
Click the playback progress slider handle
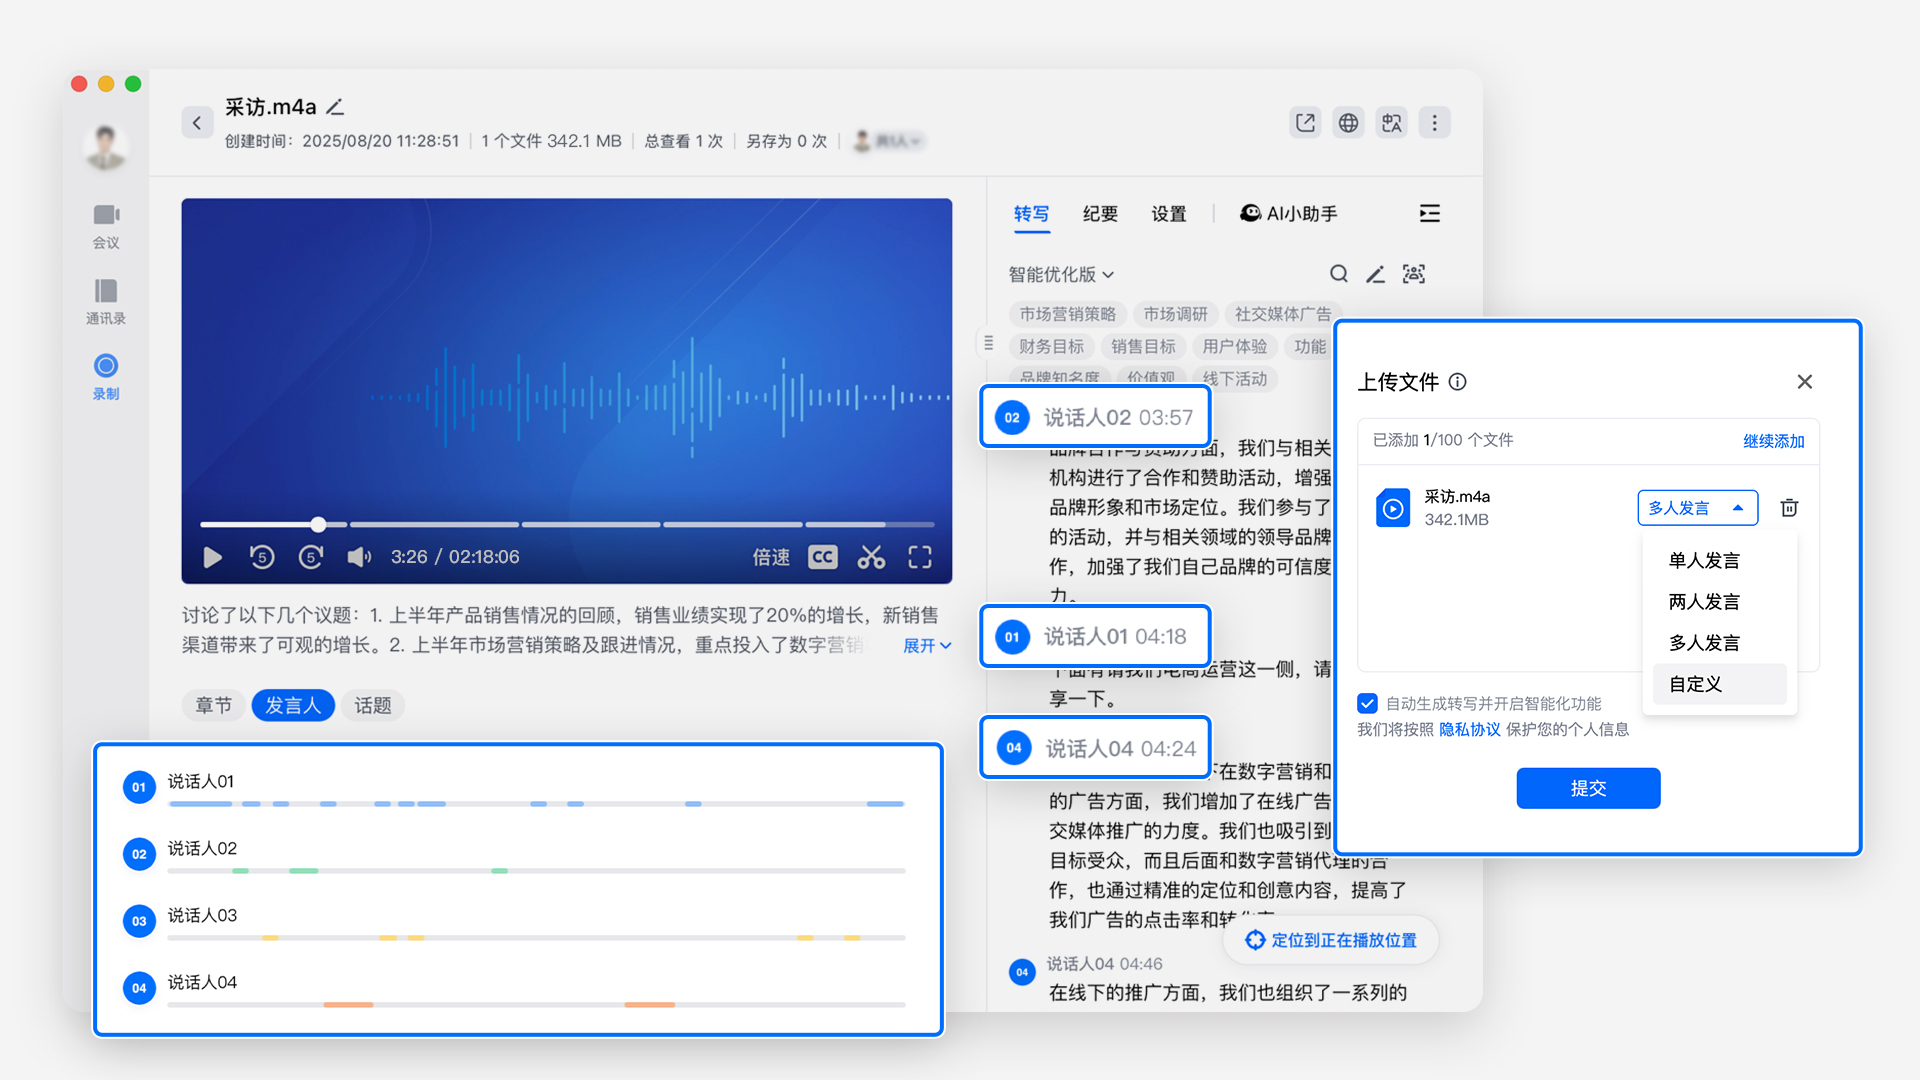tap(318, 524)
